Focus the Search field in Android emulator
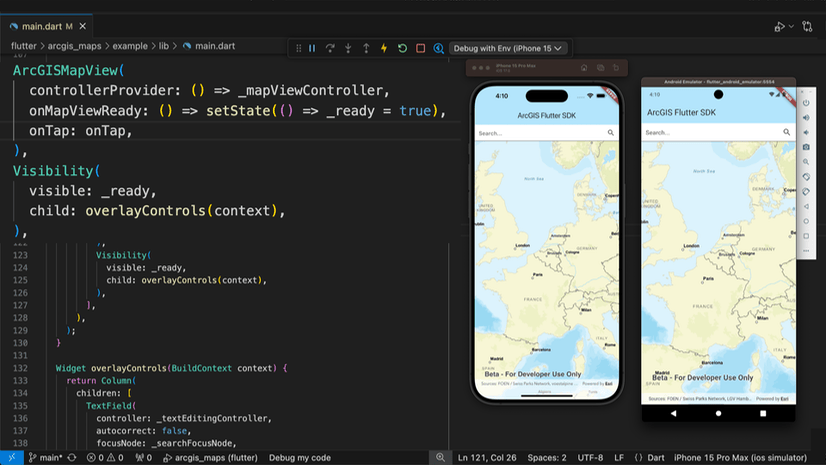826x465 pixels. [719, 133]
